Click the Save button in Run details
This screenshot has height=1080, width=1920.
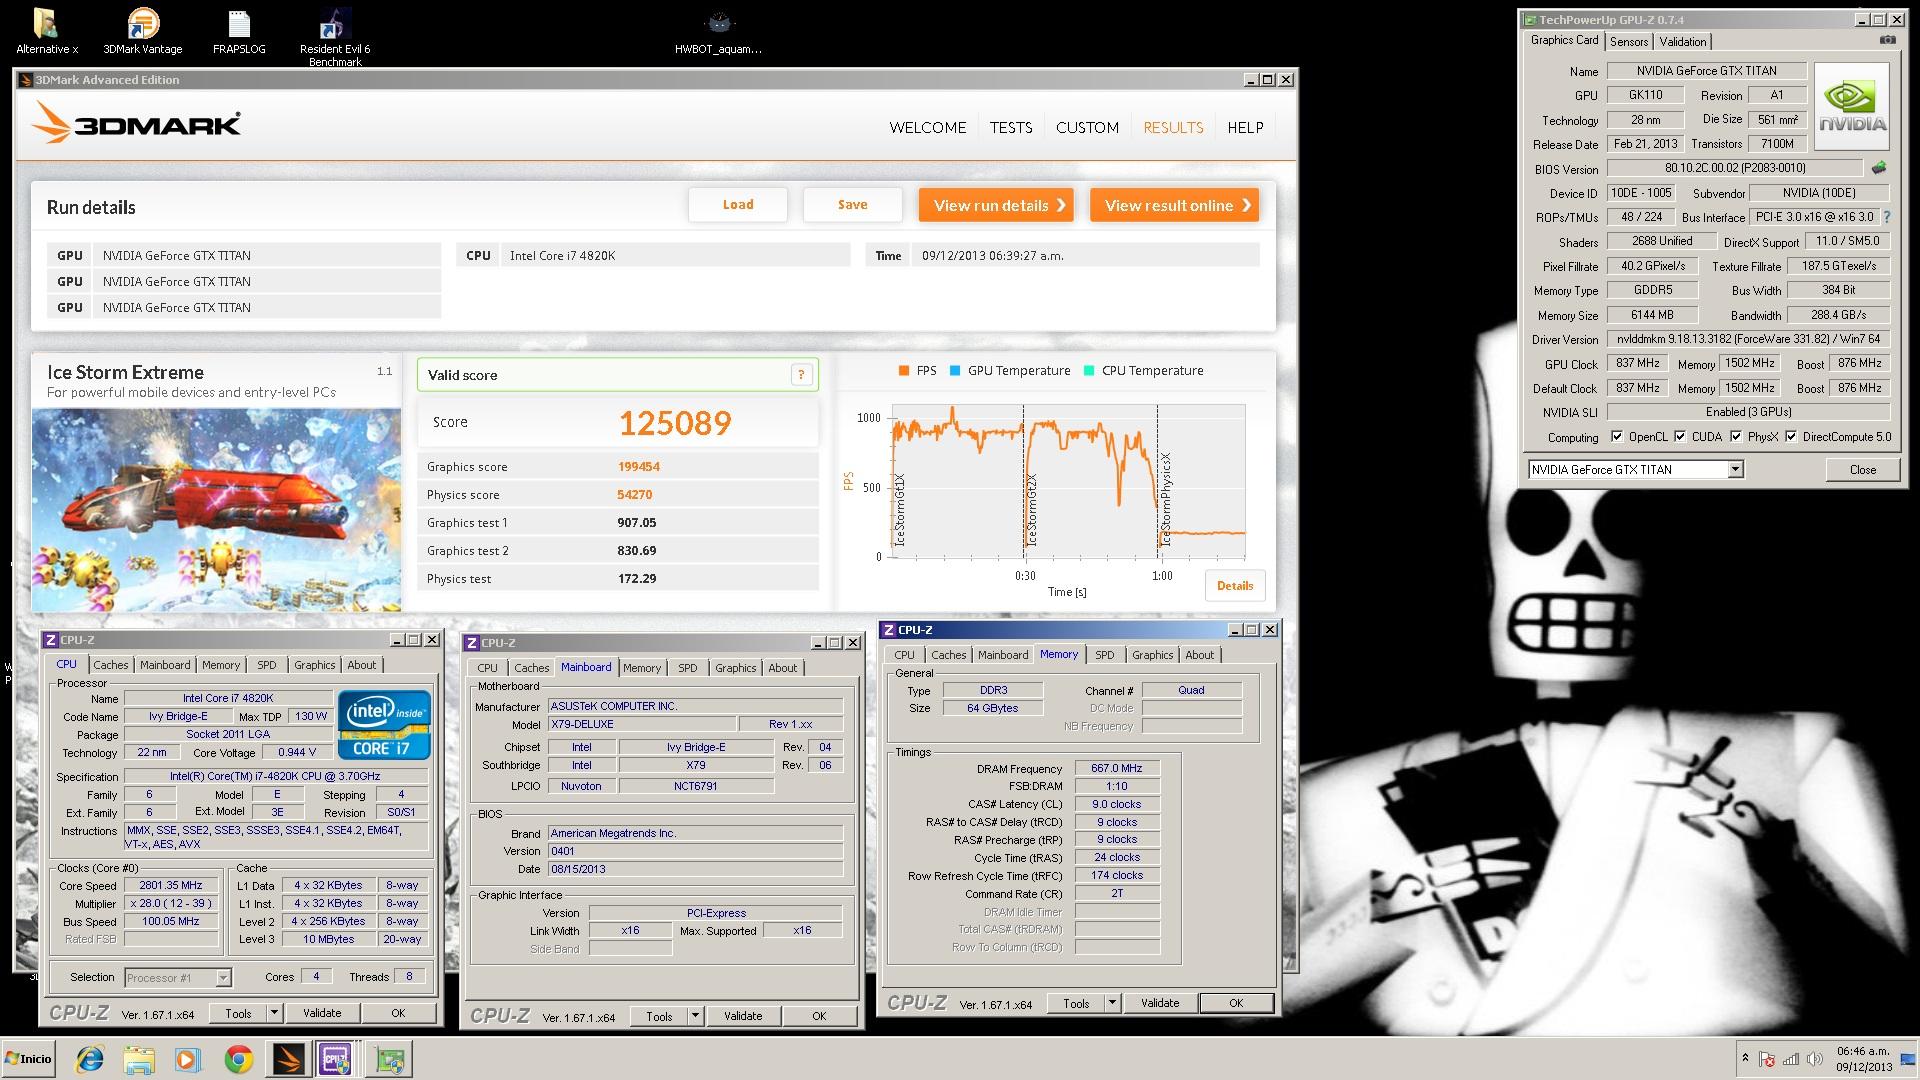point(852,205)
